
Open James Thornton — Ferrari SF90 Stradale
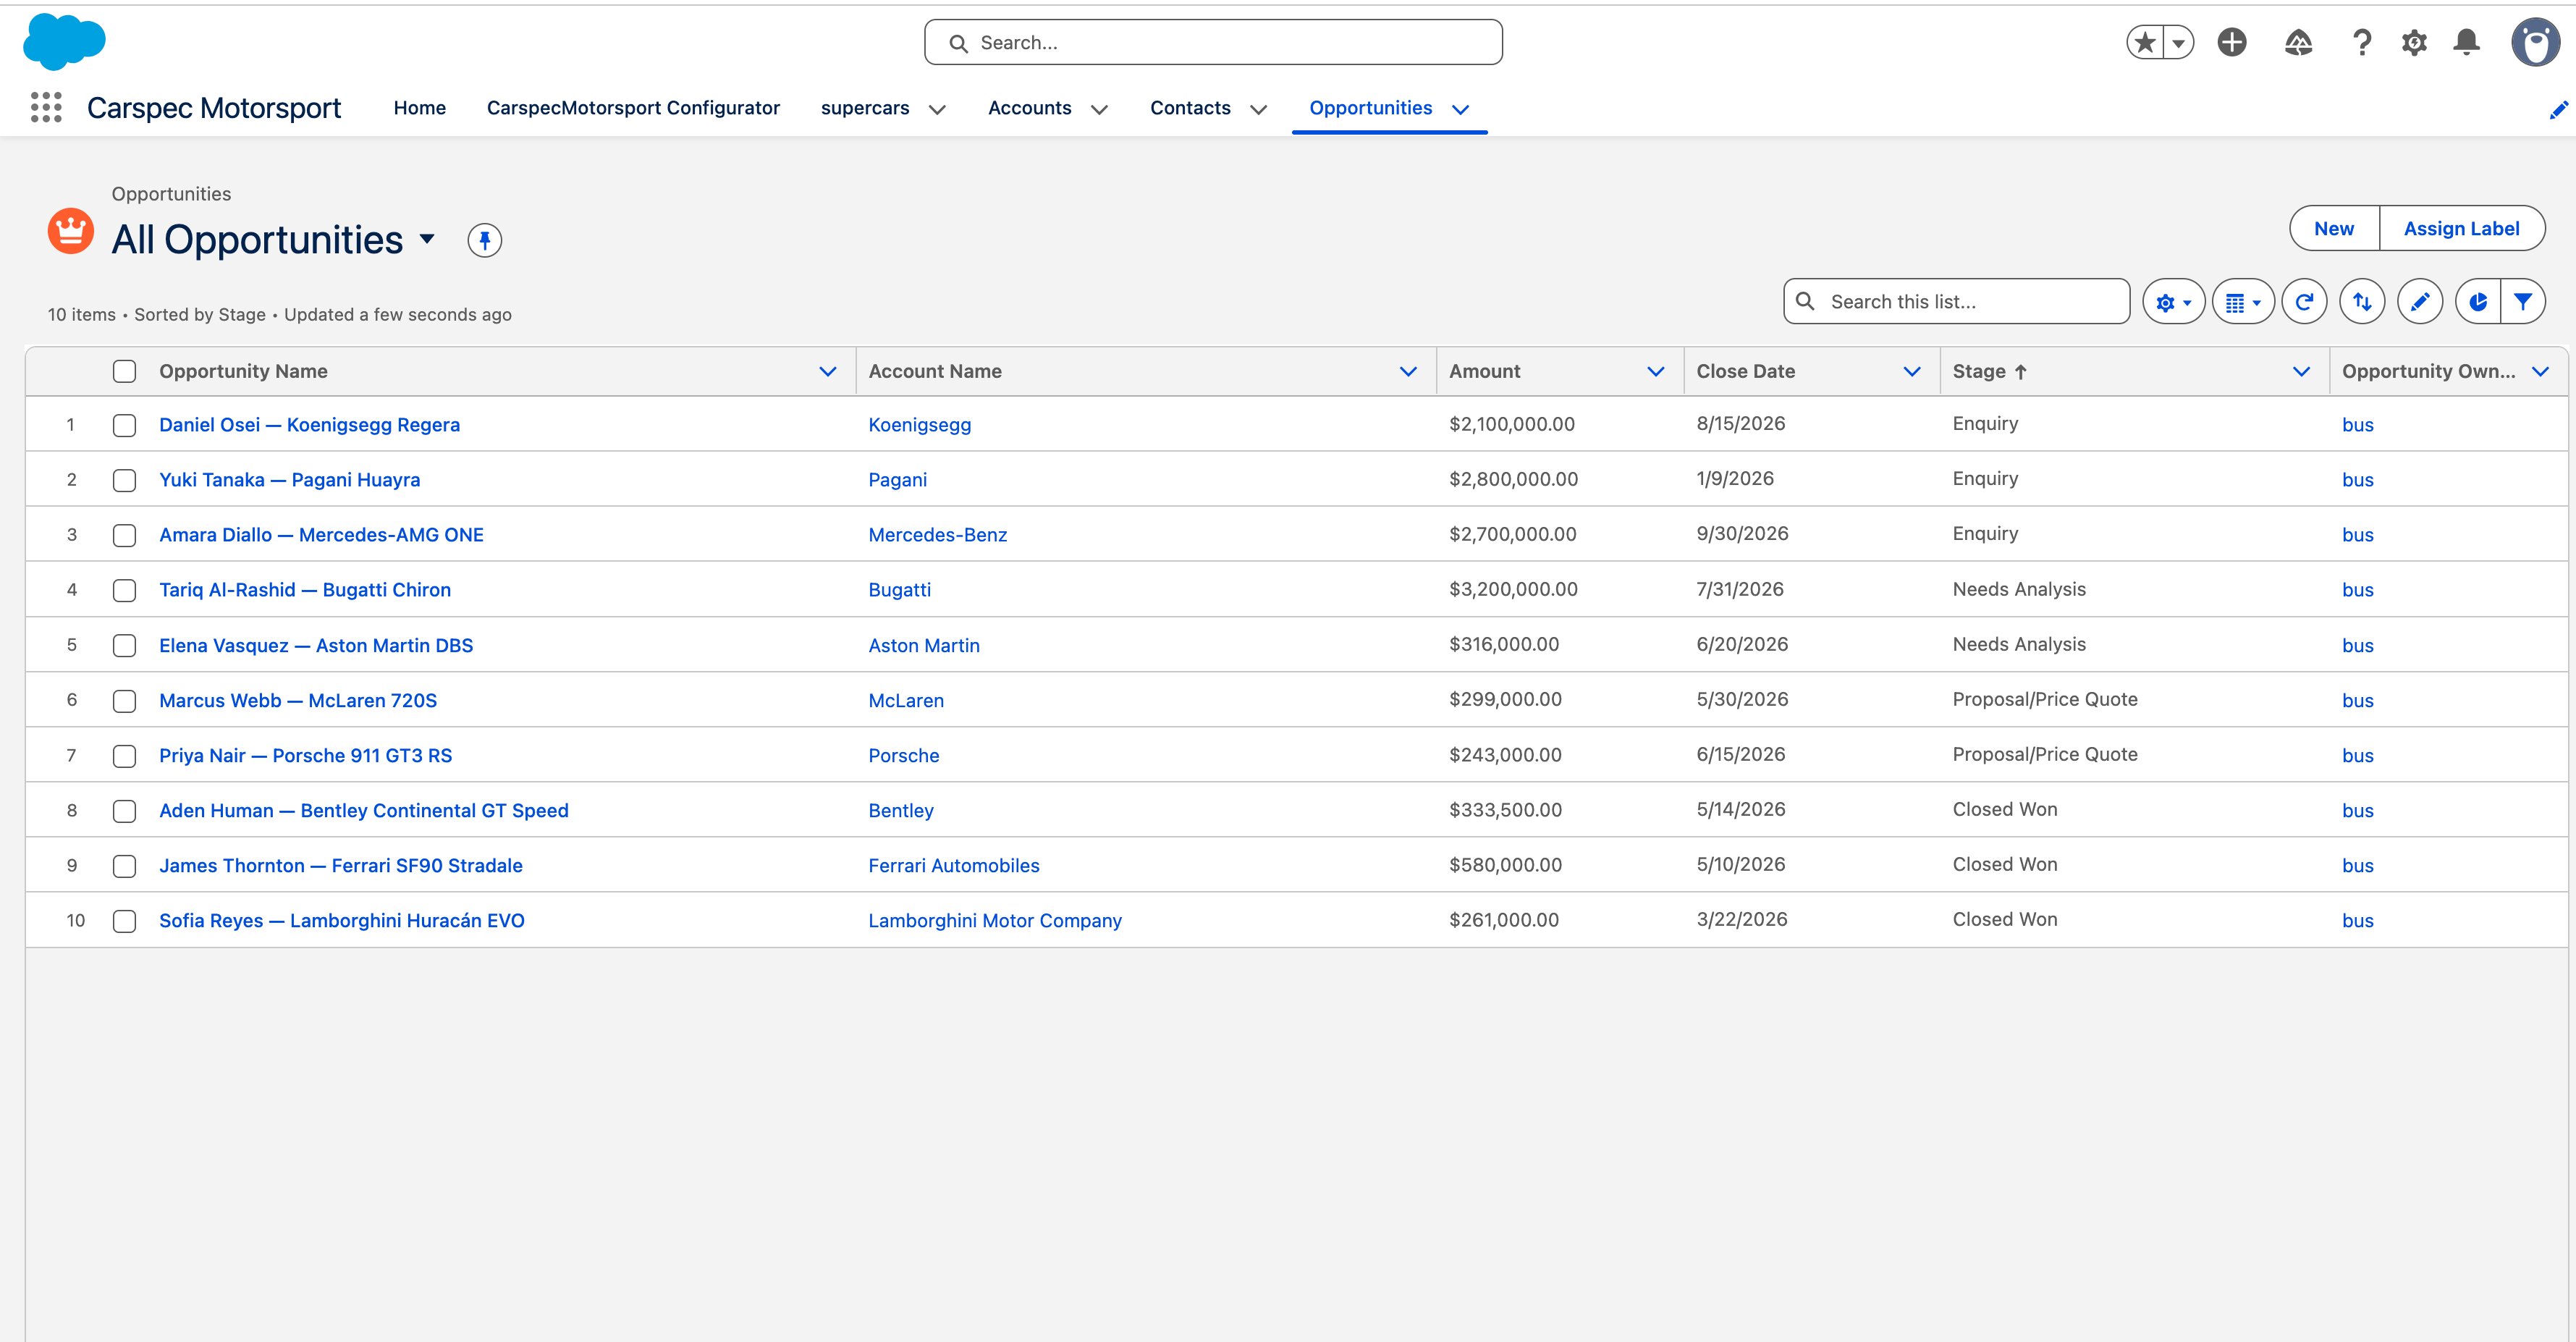pos(341,865)
